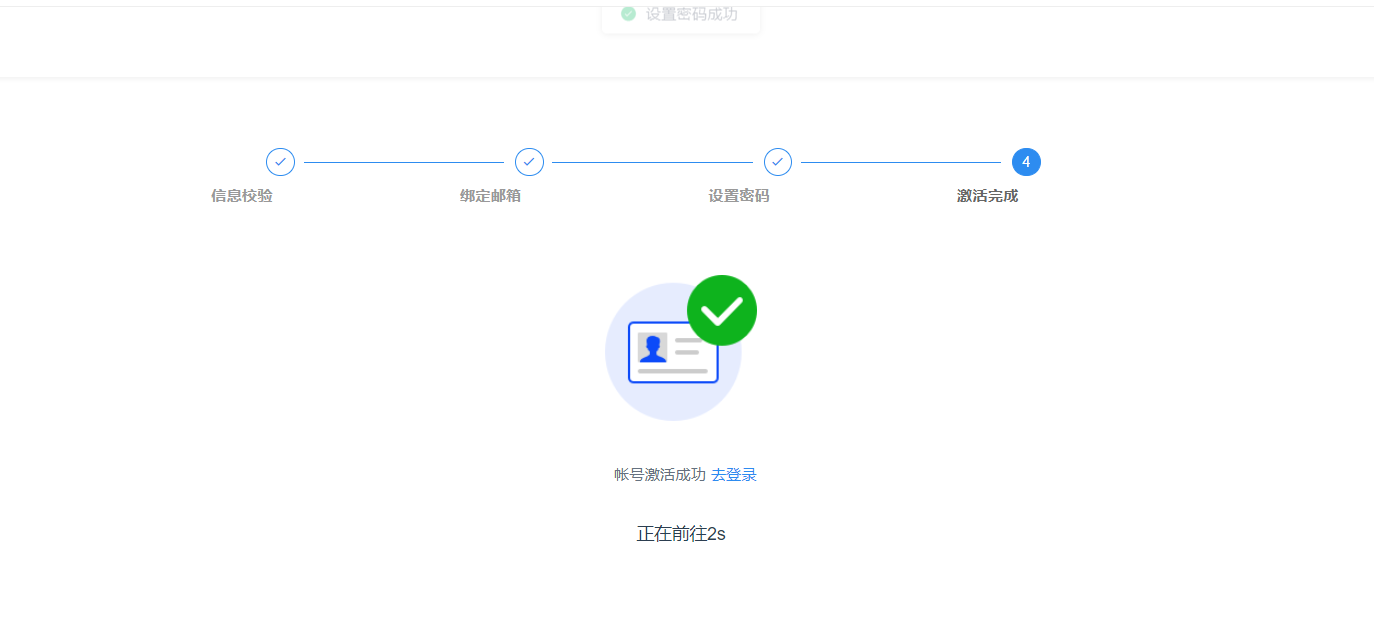This screenshot has width=1374, height=632.
Task: Select the 信息校验 step label
Action: 242,196
